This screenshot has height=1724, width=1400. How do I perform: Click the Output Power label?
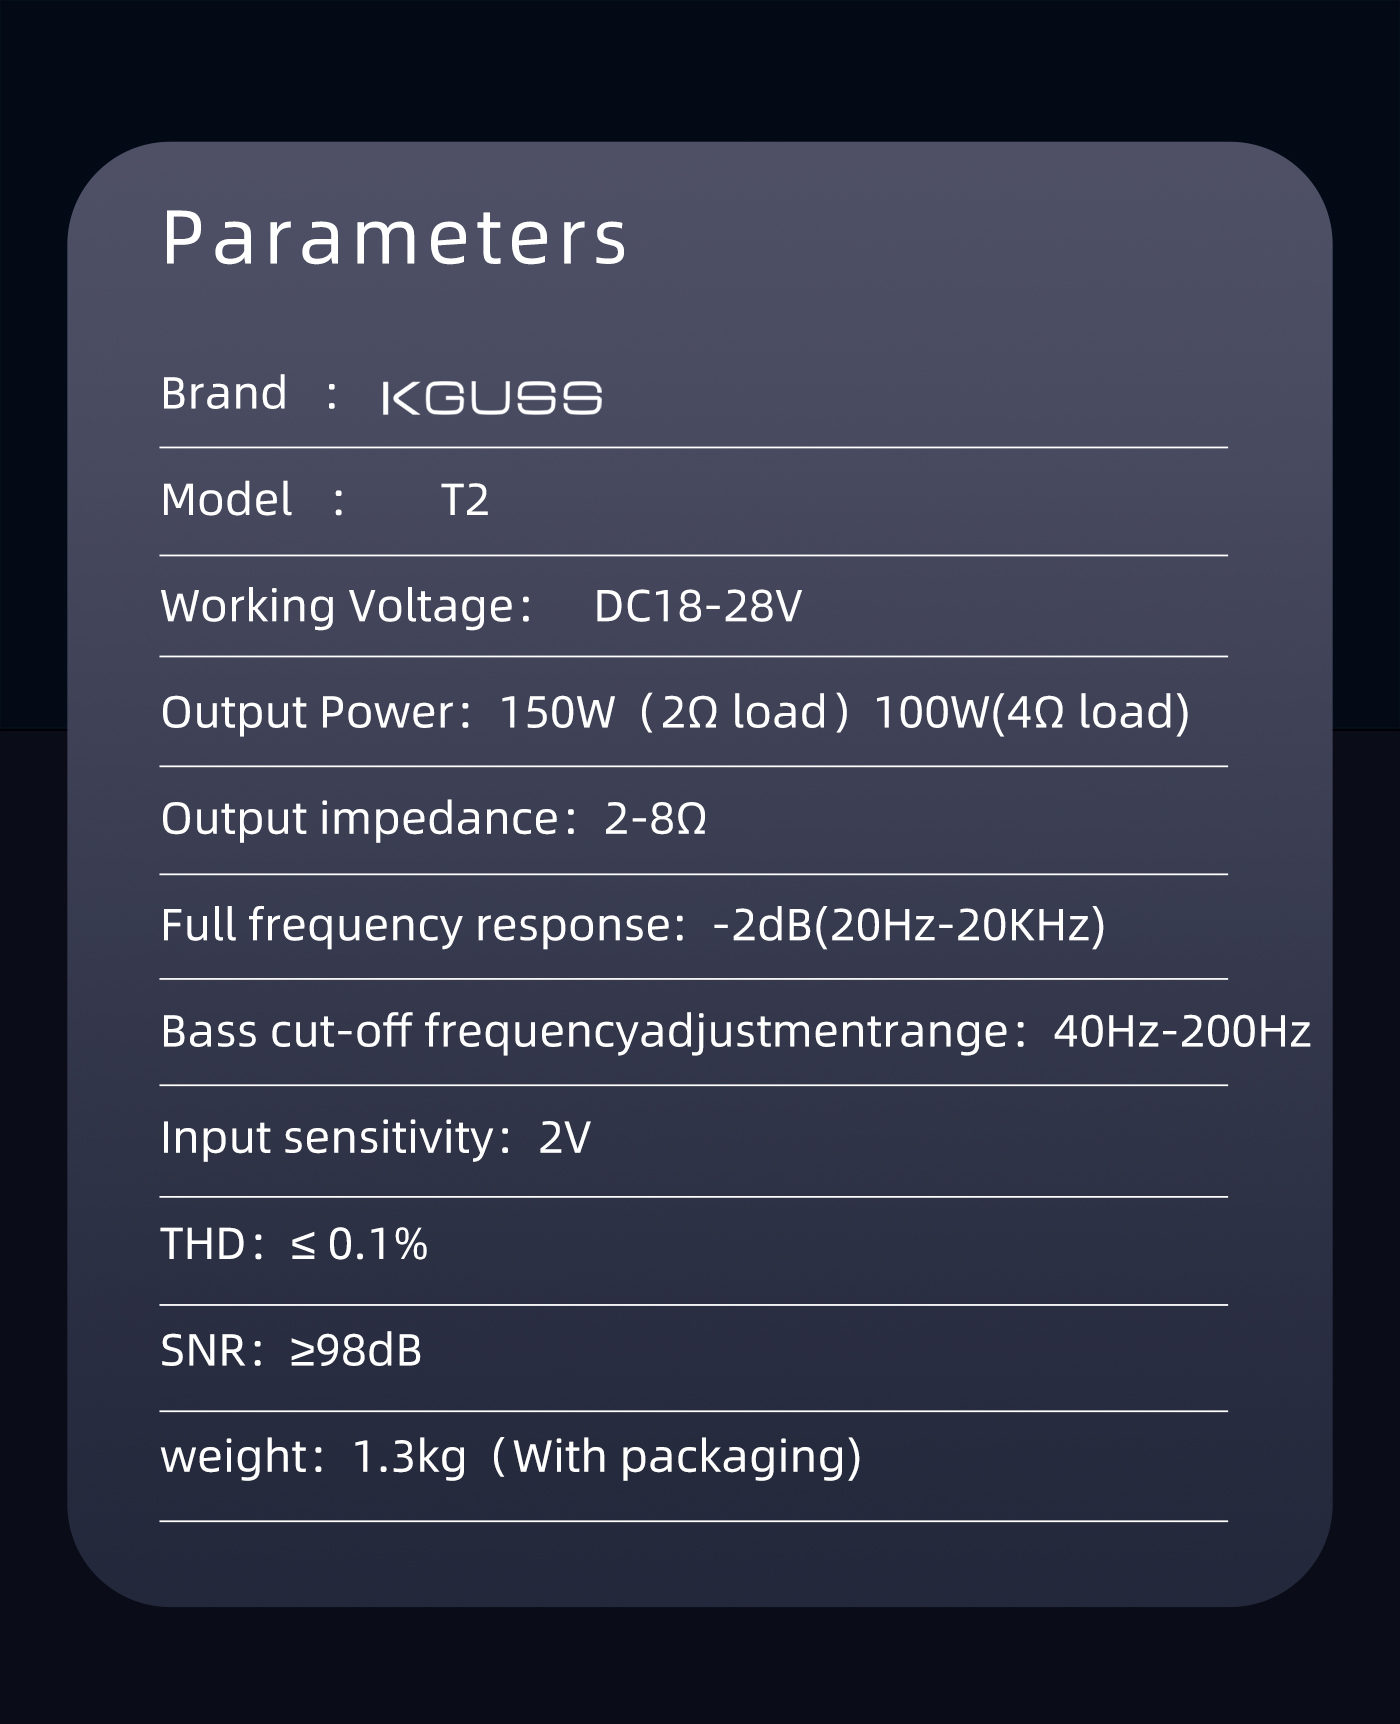(x=308, y=712)
